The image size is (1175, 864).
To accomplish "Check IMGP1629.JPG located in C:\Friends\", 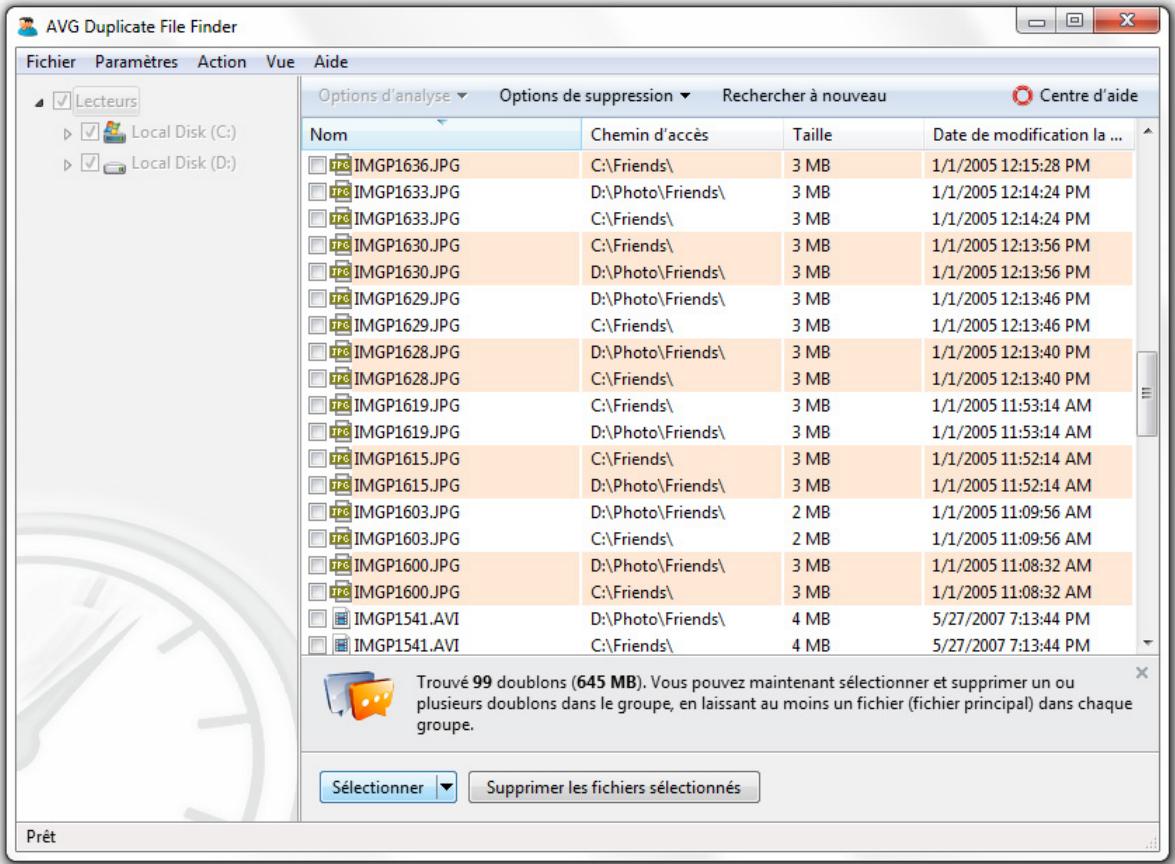I will (317, 325).
